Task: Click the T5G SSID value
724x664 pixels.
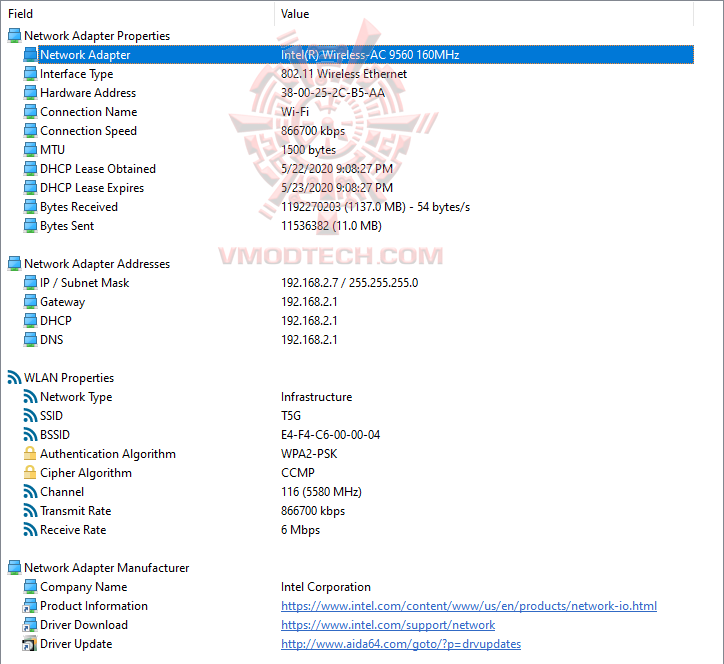Action: pyautogui.click(x=291, y=416)
